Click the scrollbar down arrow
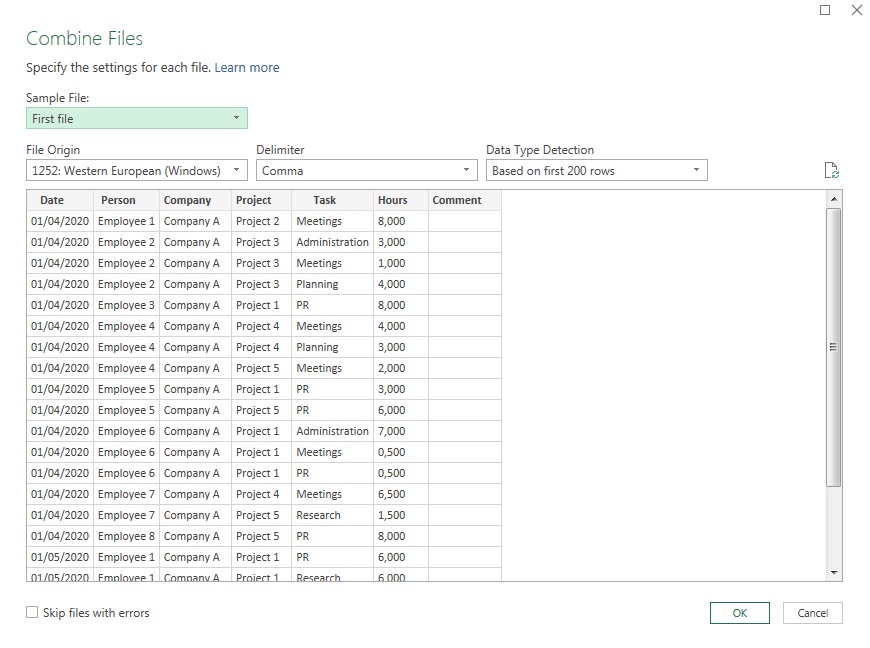The image size is (870, 648). click(x=833, y=572)
